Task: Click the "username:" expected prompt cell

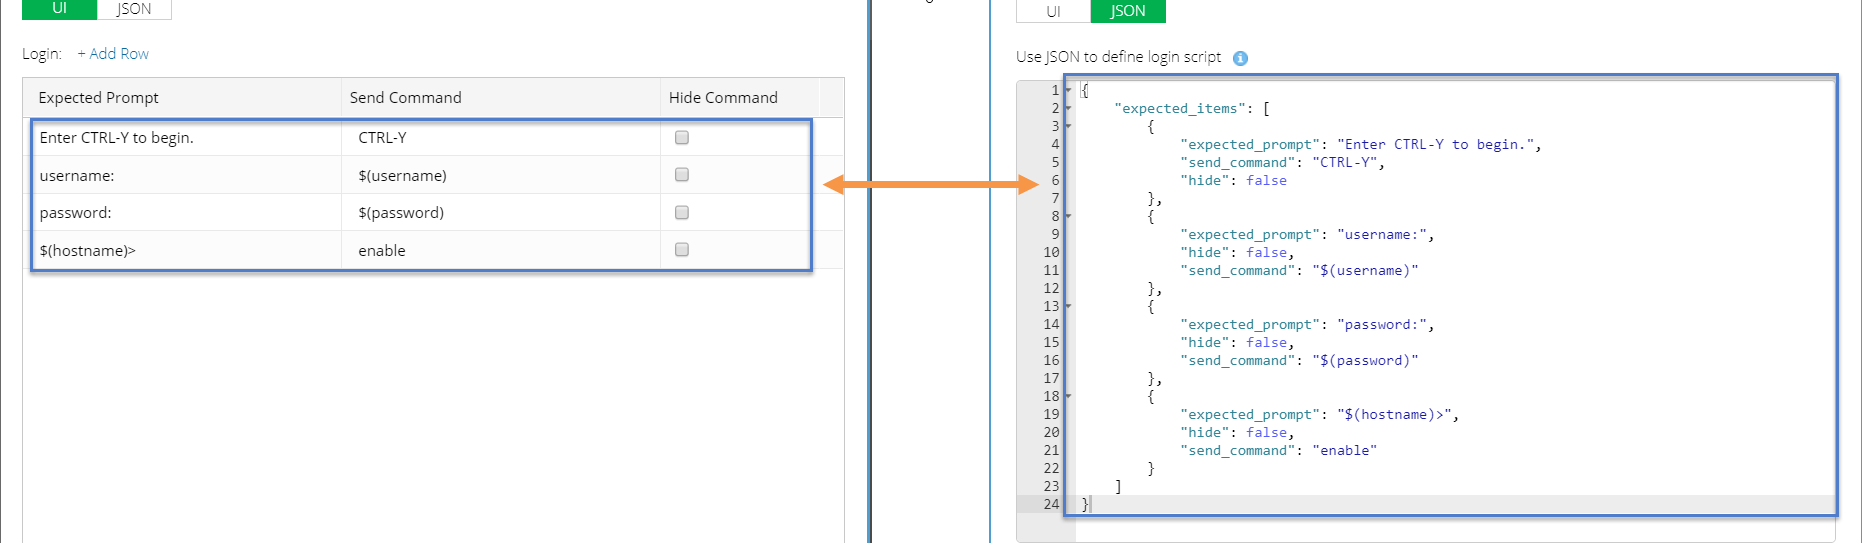Action: tap(77, 176)
